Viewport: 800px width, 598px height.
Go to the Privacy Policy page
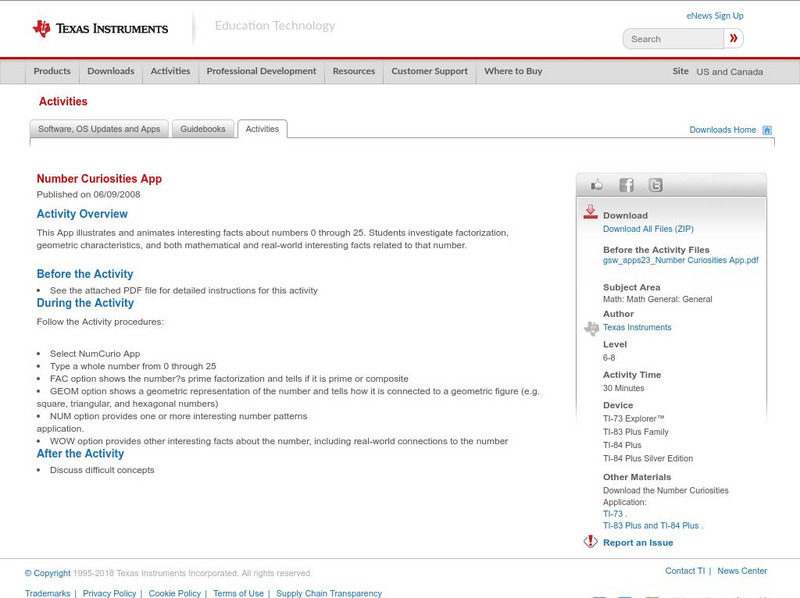[109, 593]
